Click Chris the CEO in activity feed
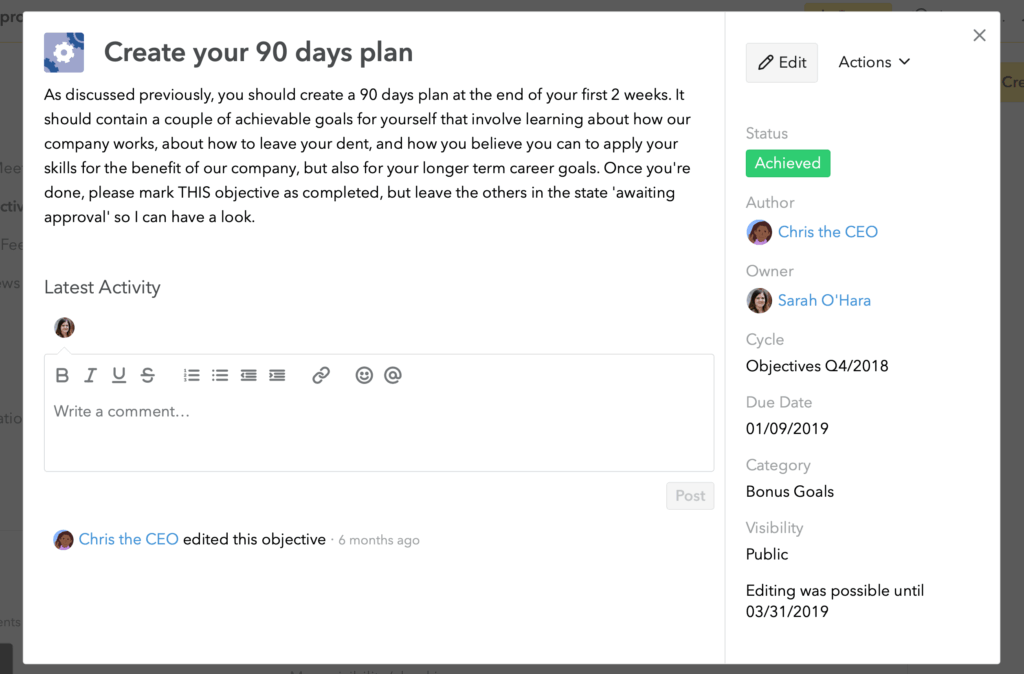Screen dimensions: 1024x674 click(x=129, y=539)
